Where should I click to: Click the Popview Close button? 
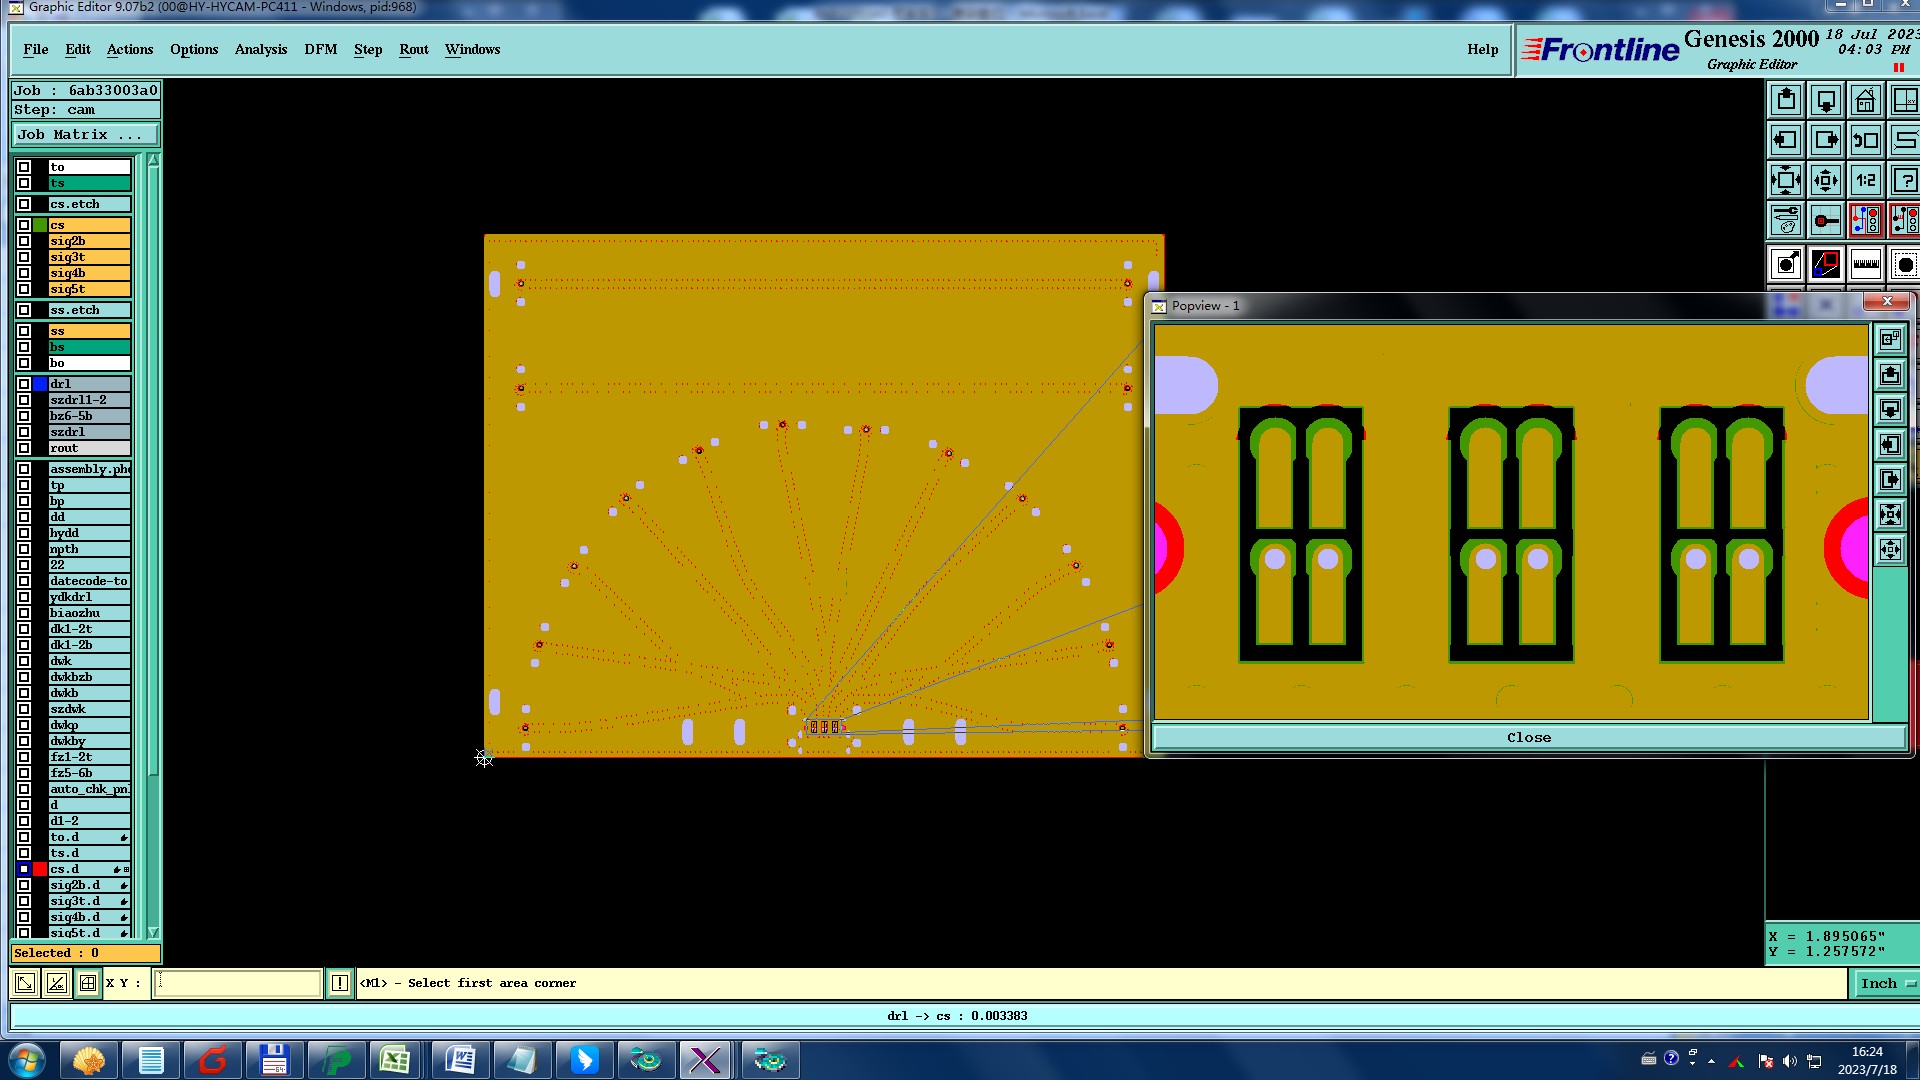click(x=1528, y=738)
